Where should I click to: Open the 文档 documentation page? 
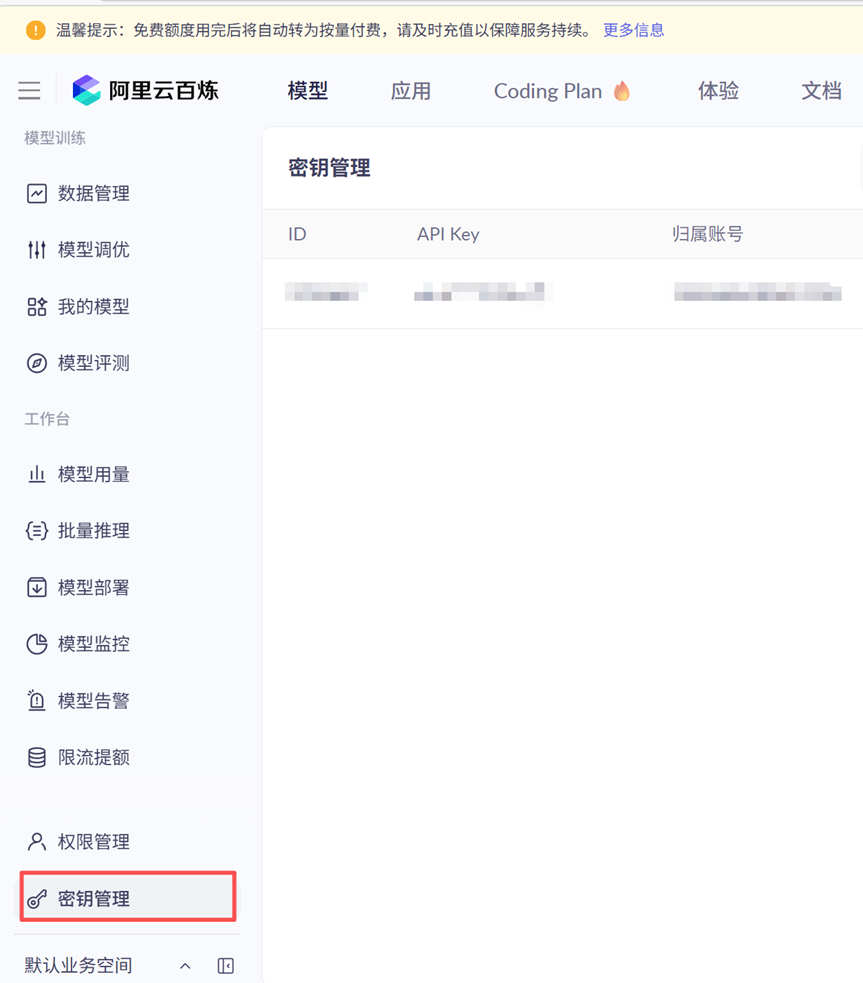coord(820,90)
